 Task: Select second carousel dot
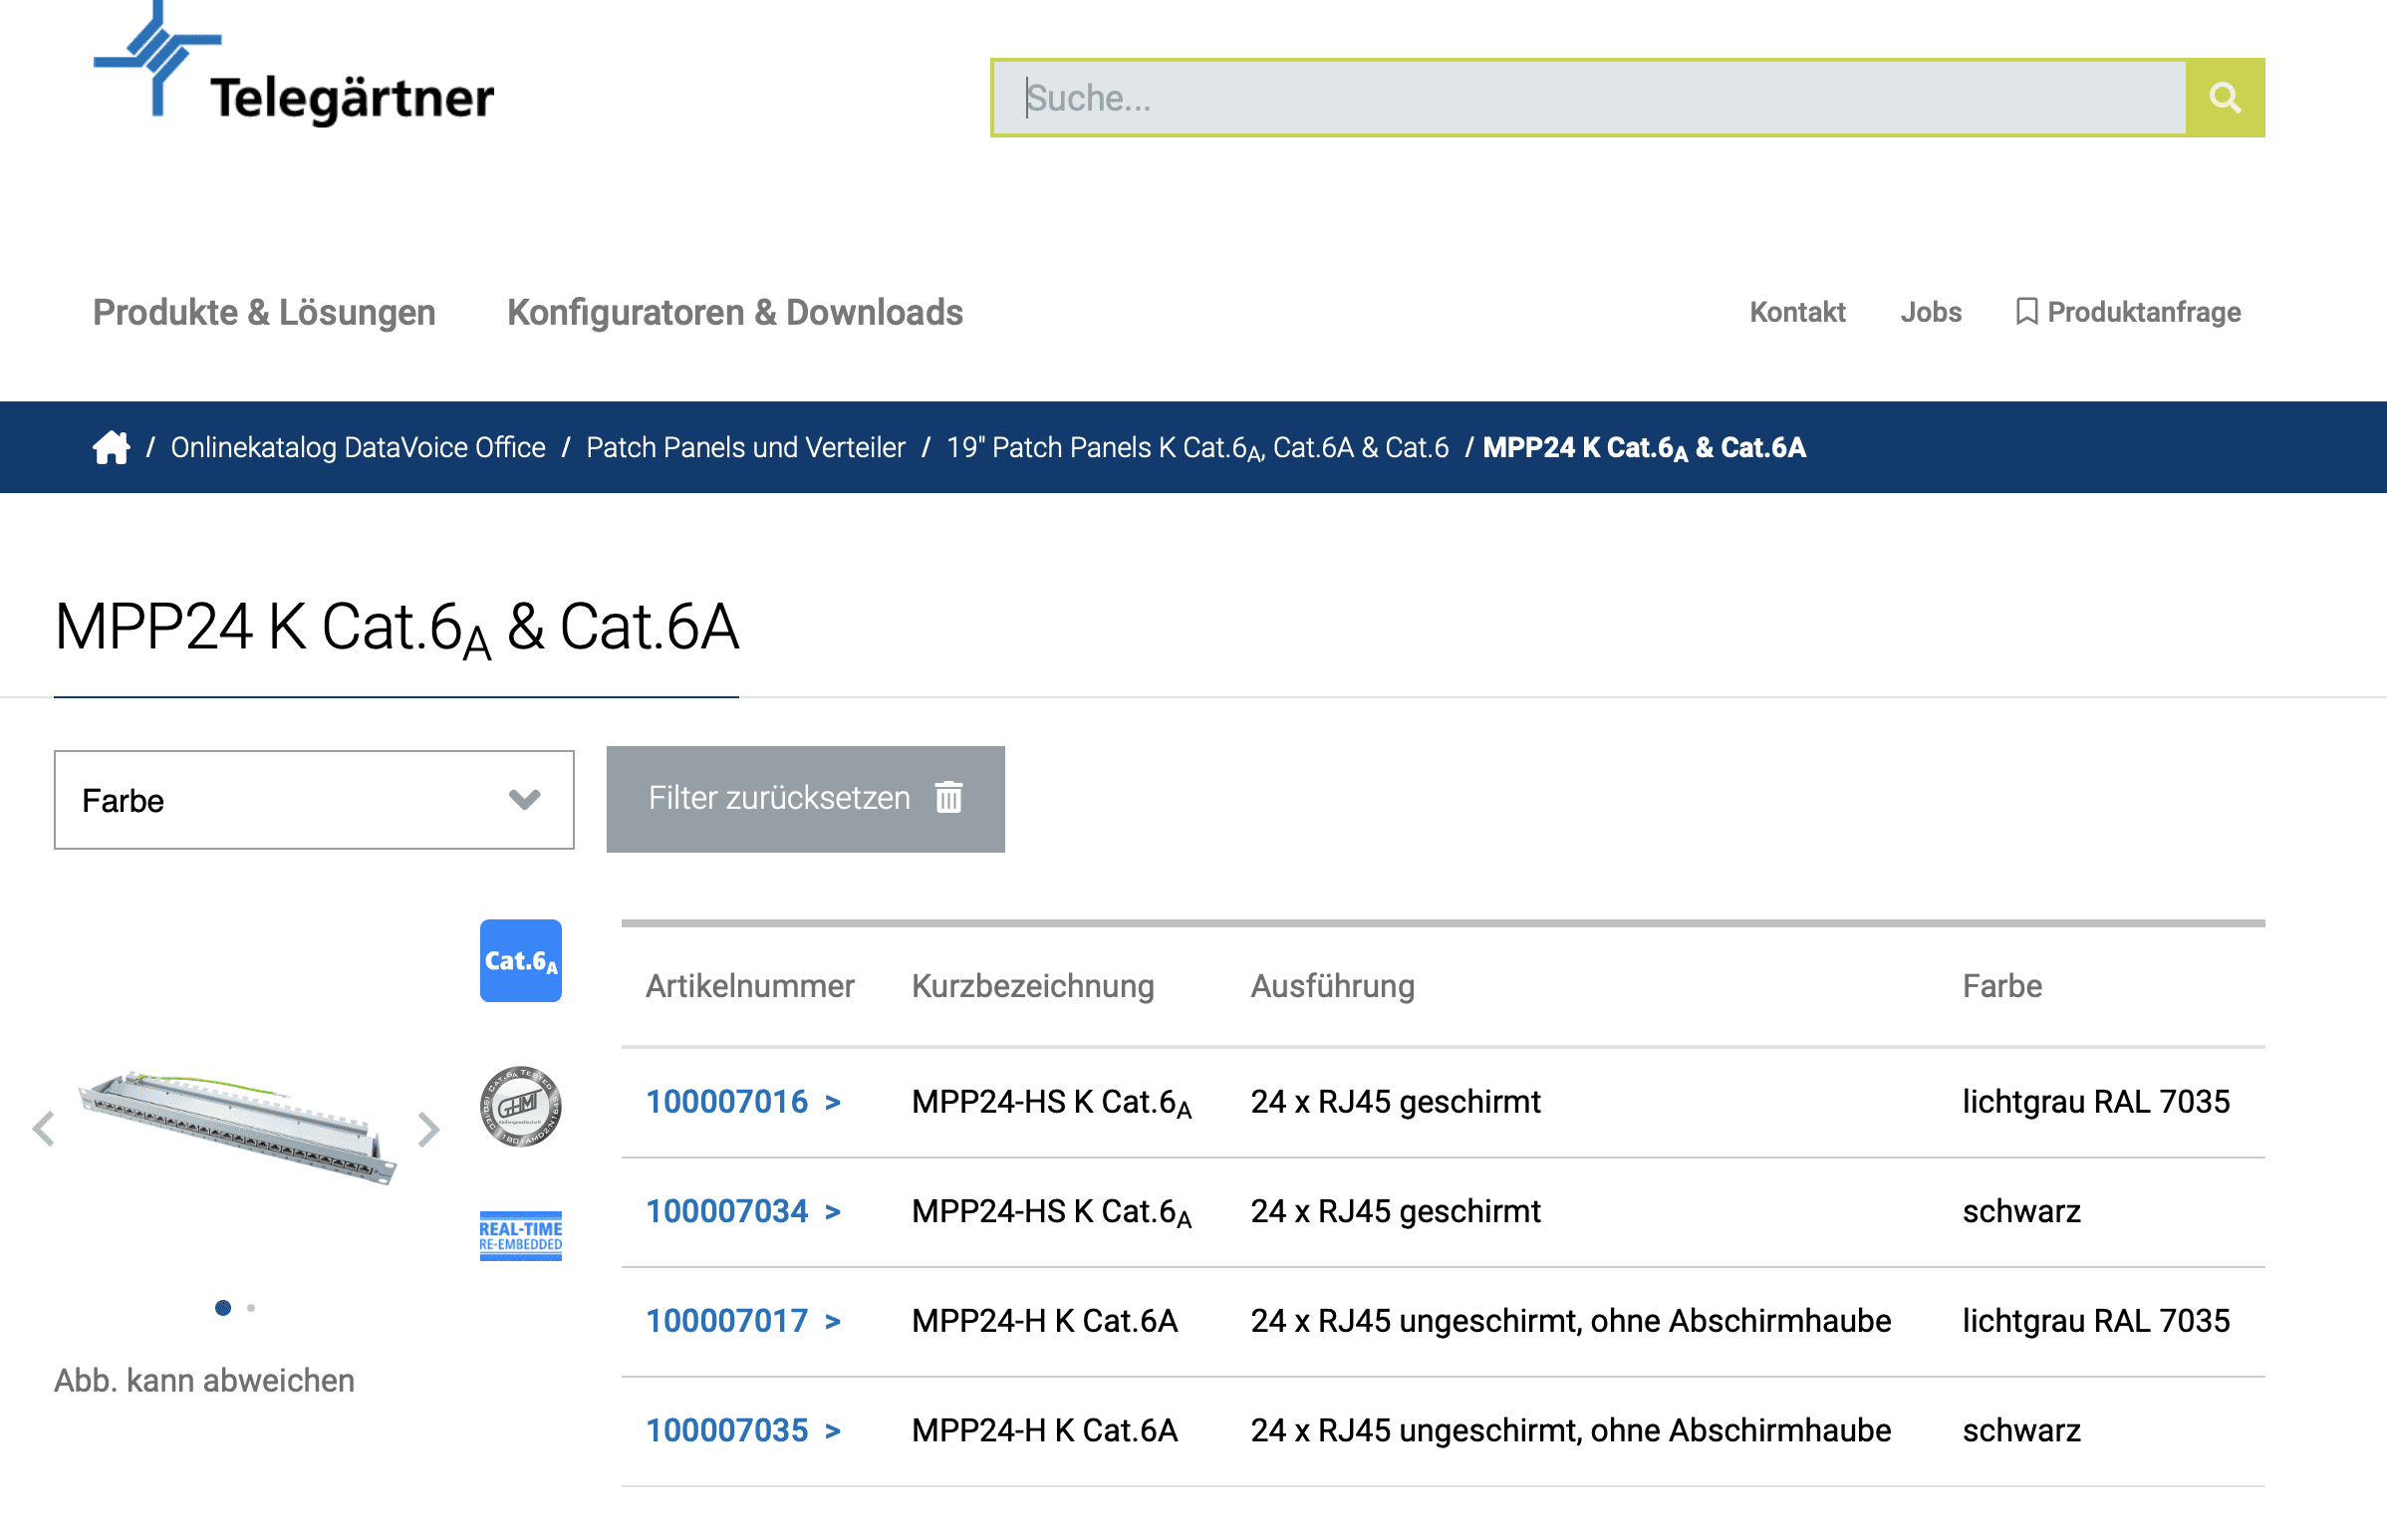tap(251, 1307)
